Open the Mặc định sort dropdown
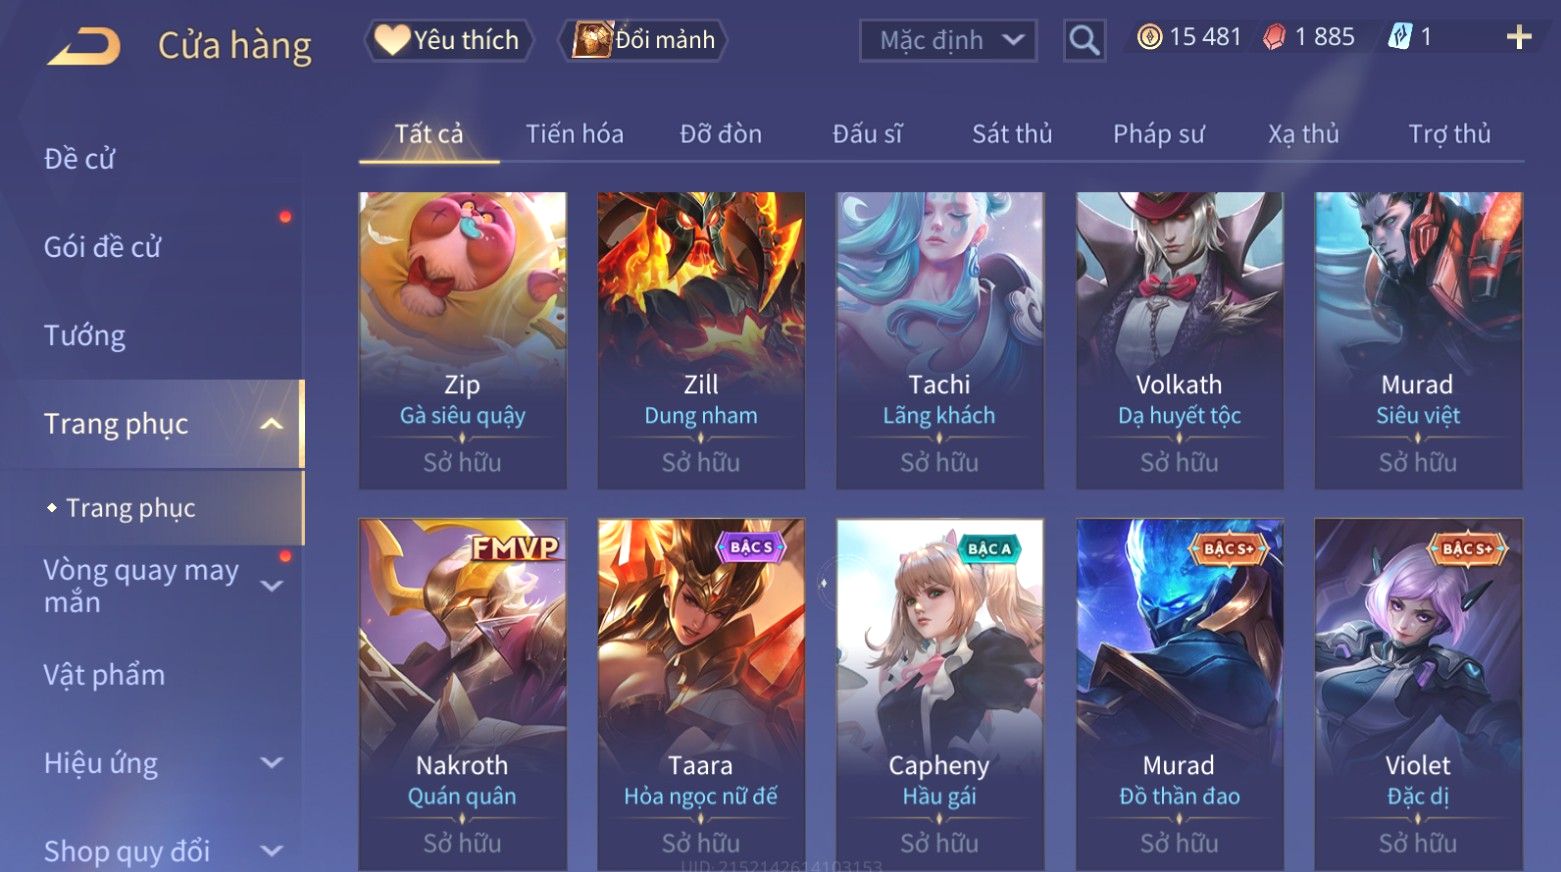The image size is (1561, 872). tap(947, 41)
